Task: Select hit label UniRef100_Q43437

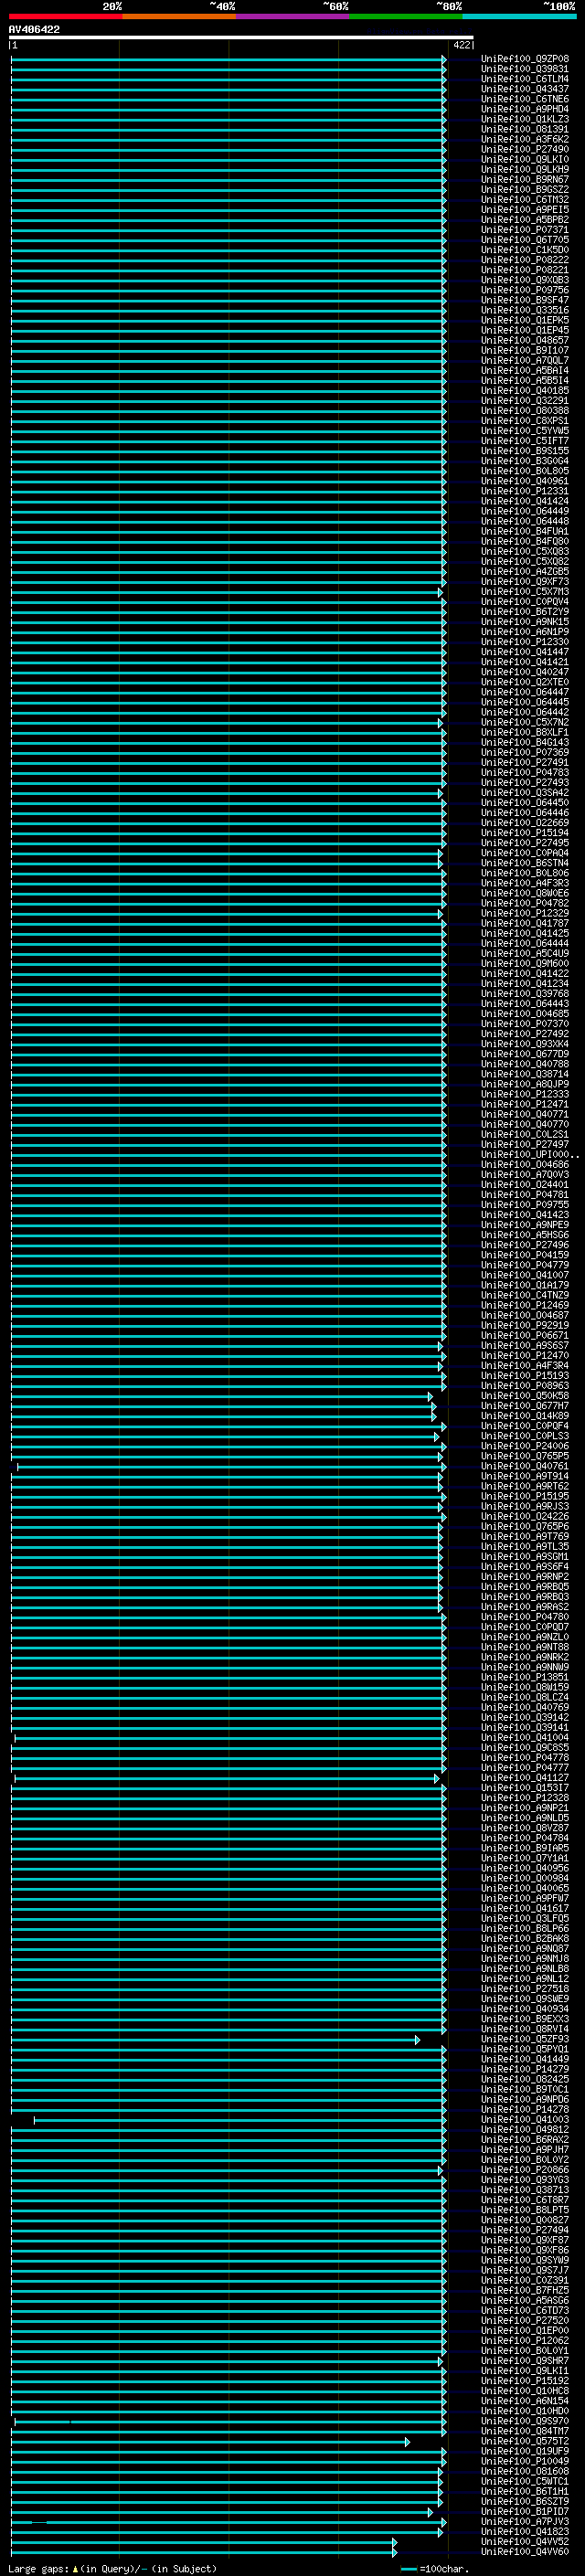Action: [524, 89]
